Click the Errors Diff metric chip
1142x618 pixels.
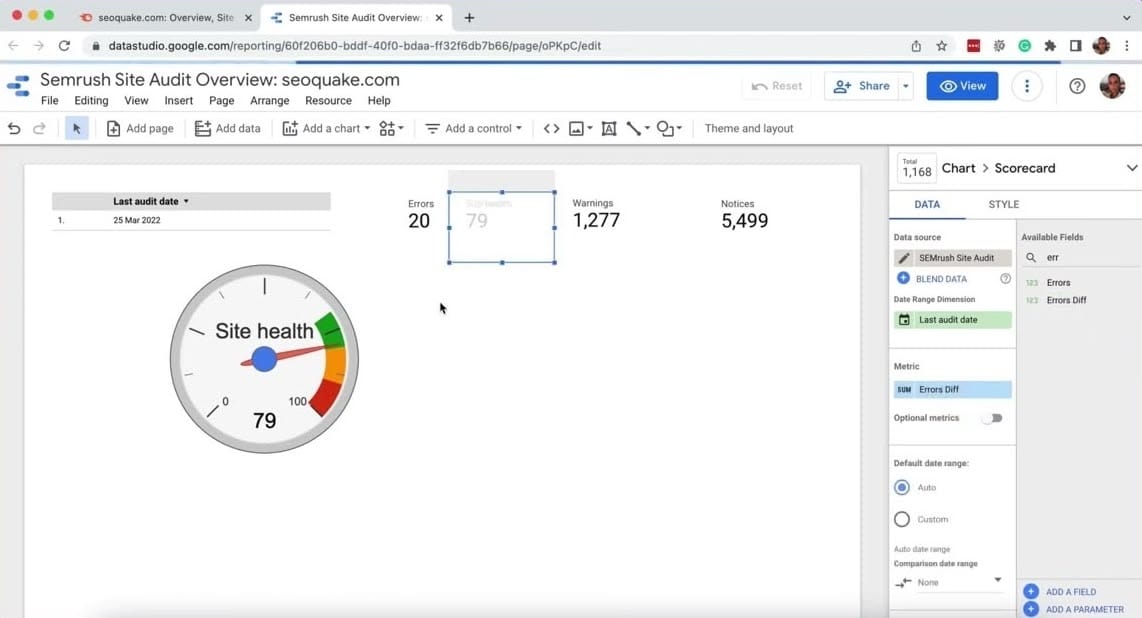(x=953, y=389)
